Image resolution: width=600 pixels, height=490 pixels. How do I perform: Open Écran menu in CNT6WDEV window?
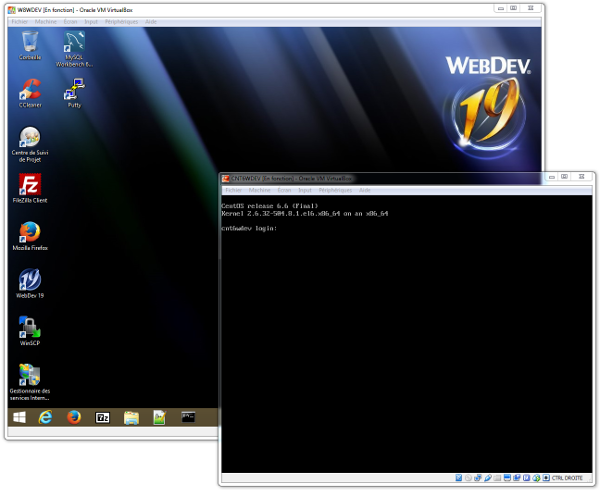click(x=284, y=190)
